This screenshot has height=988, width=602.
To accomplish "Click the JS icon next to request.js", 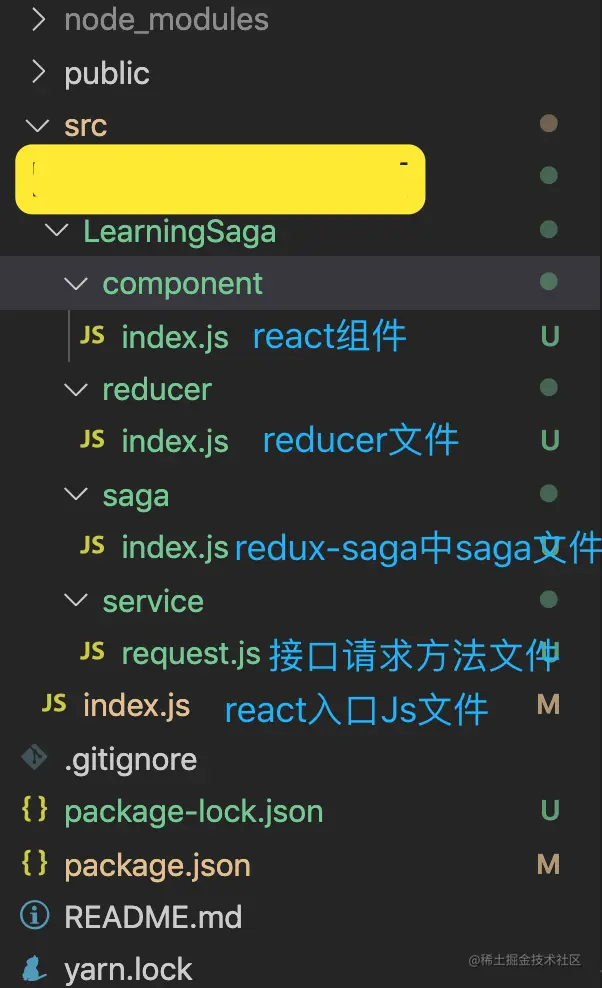I will [92, 652].
